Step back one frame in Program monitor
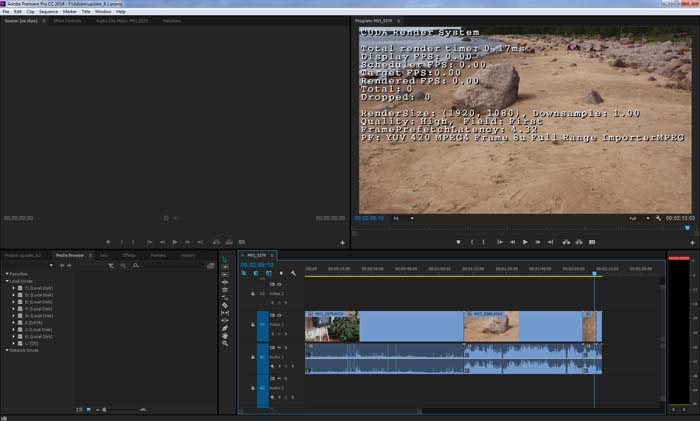700x421 pixels. [512, 242]
